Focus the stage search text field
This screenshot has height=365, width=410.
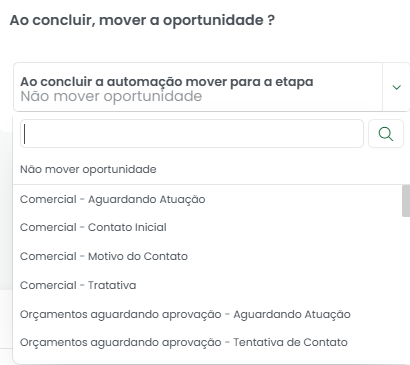[x=192, y=134]
